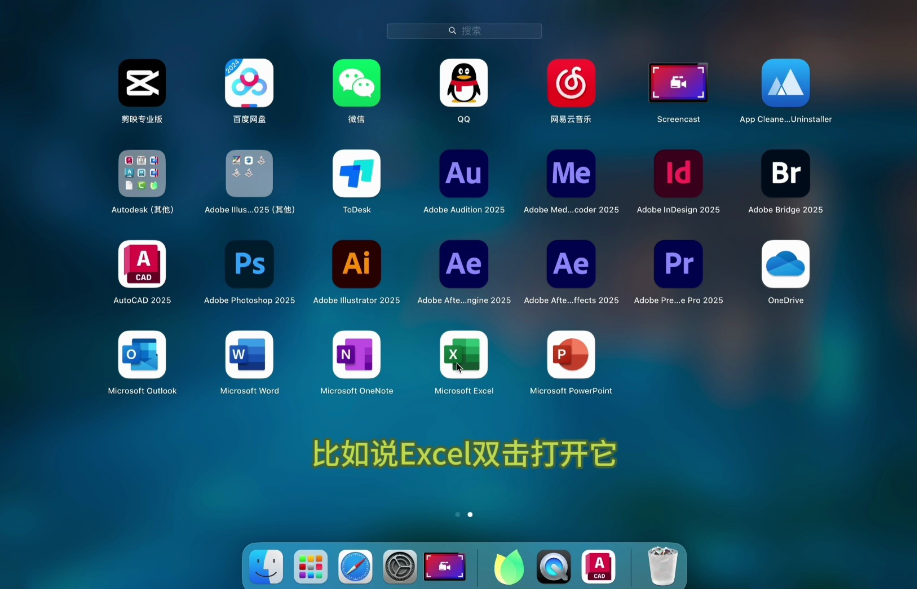Open the CapCut (剪映专业版) app
The image size is (917, 589).
(x=142, y=83)
